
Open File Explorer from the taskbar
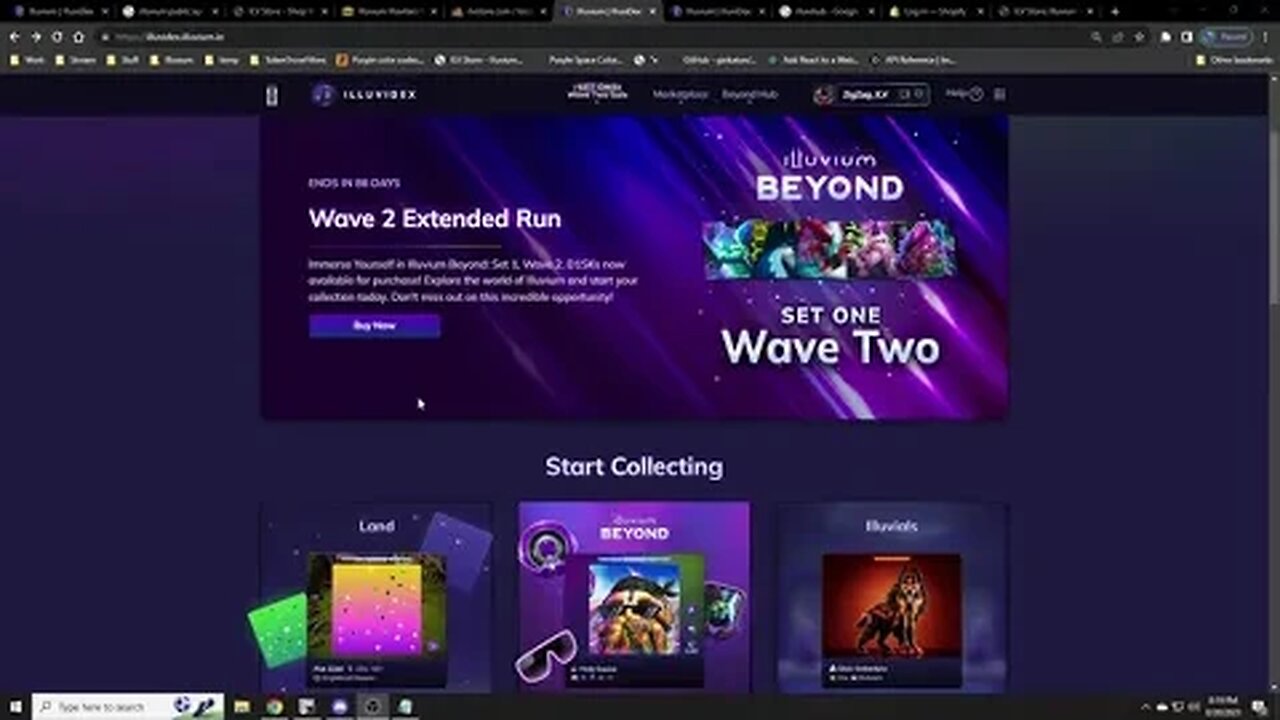(x=242, y=706)
